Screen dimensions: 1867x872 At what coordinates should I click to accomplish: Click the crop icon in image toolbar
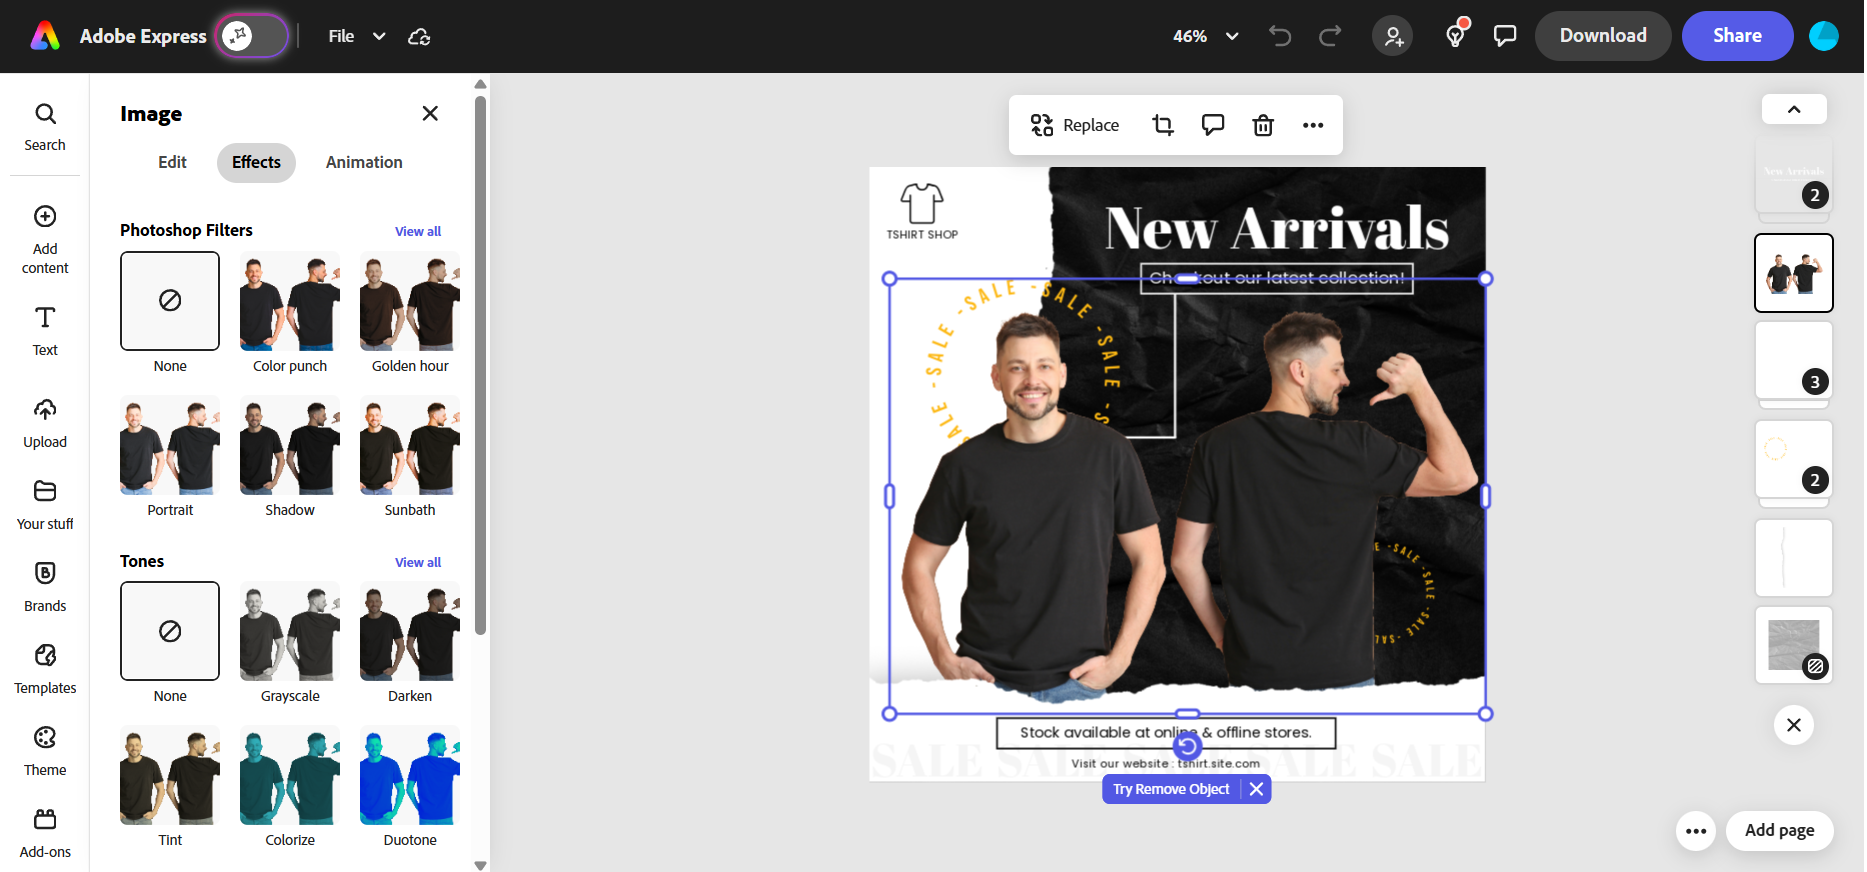pos(1162,125)
